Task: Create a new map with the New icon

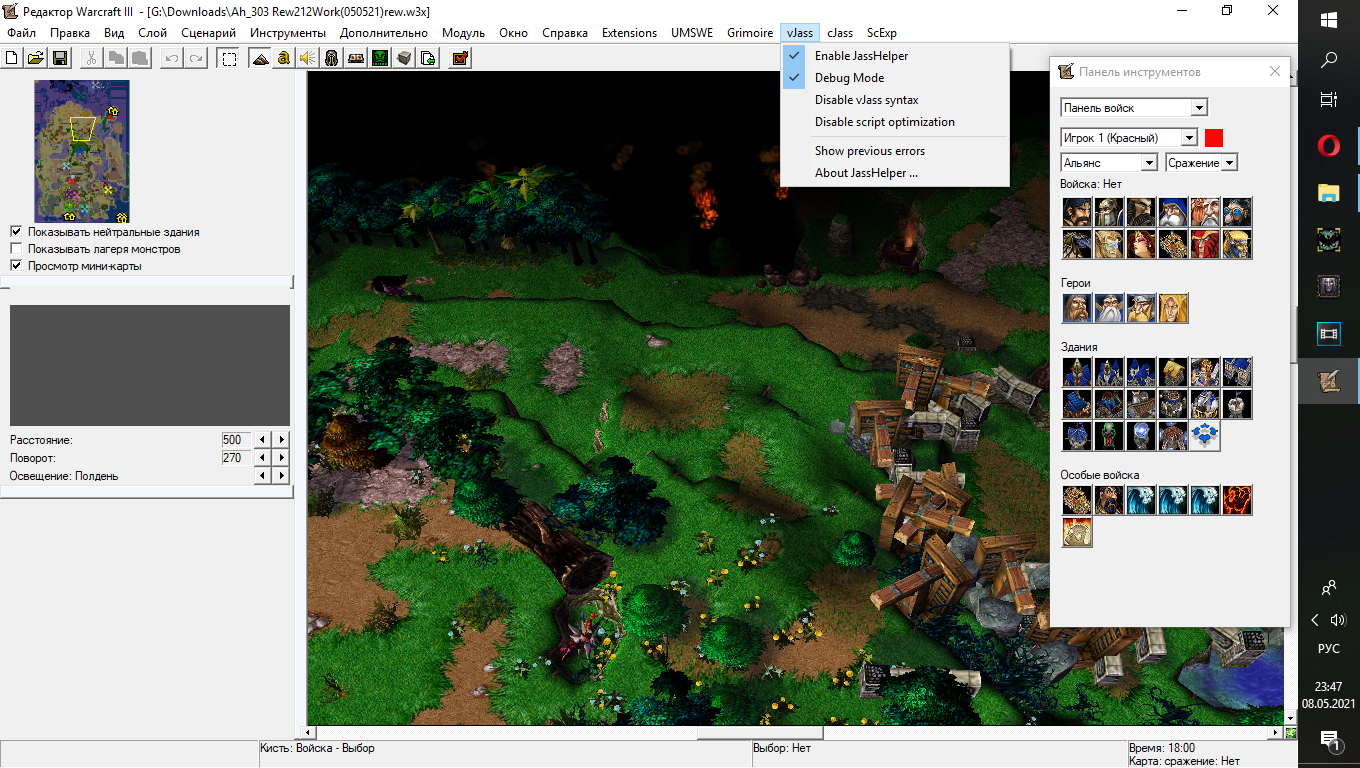Action: tap(12, 58)
